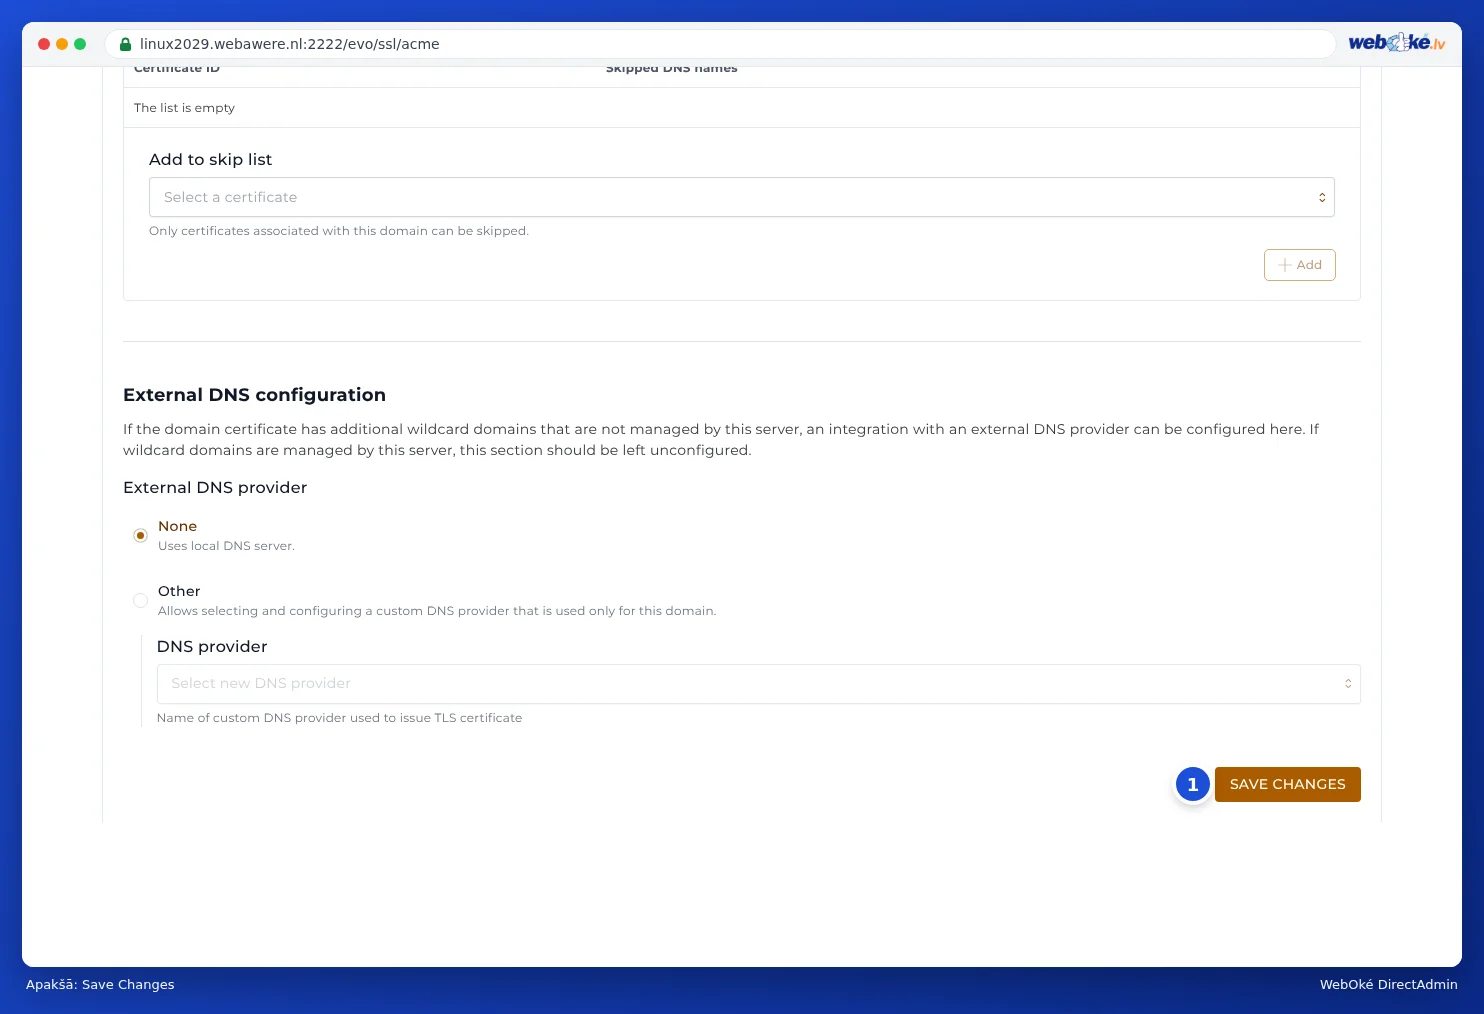The width and height of the screenshot is (1484, 1014).
Task: Click the macOS yellow minimize window dot
Action: (x=62, y=44)
